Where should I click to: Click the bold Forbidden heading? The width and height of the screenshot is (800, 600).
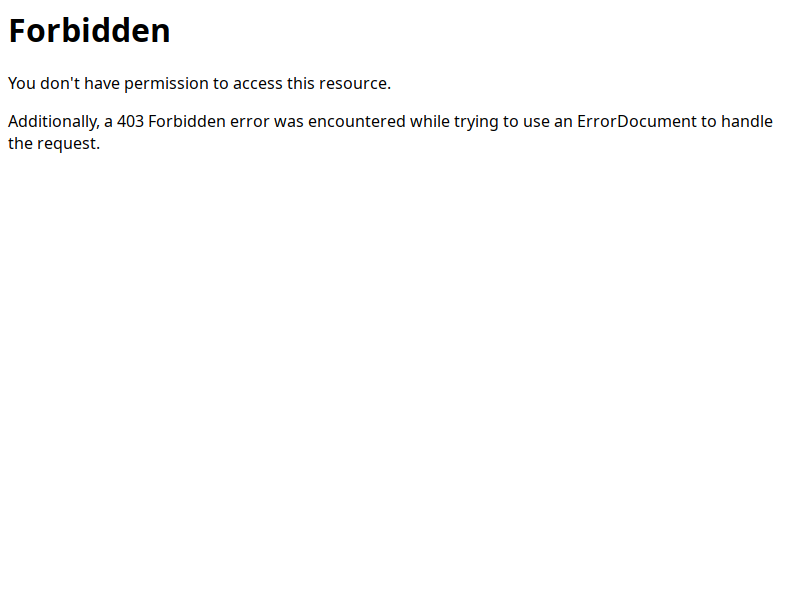(89, 31)
